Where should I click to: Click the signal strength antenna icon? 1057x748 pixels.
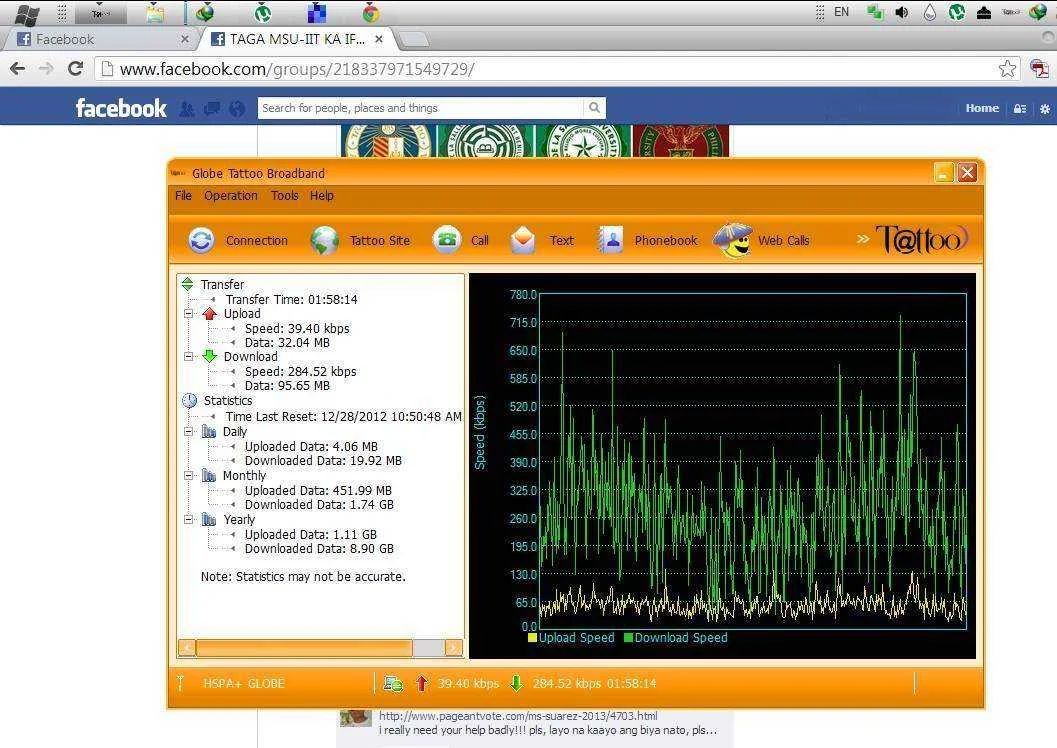click(181, 683)
